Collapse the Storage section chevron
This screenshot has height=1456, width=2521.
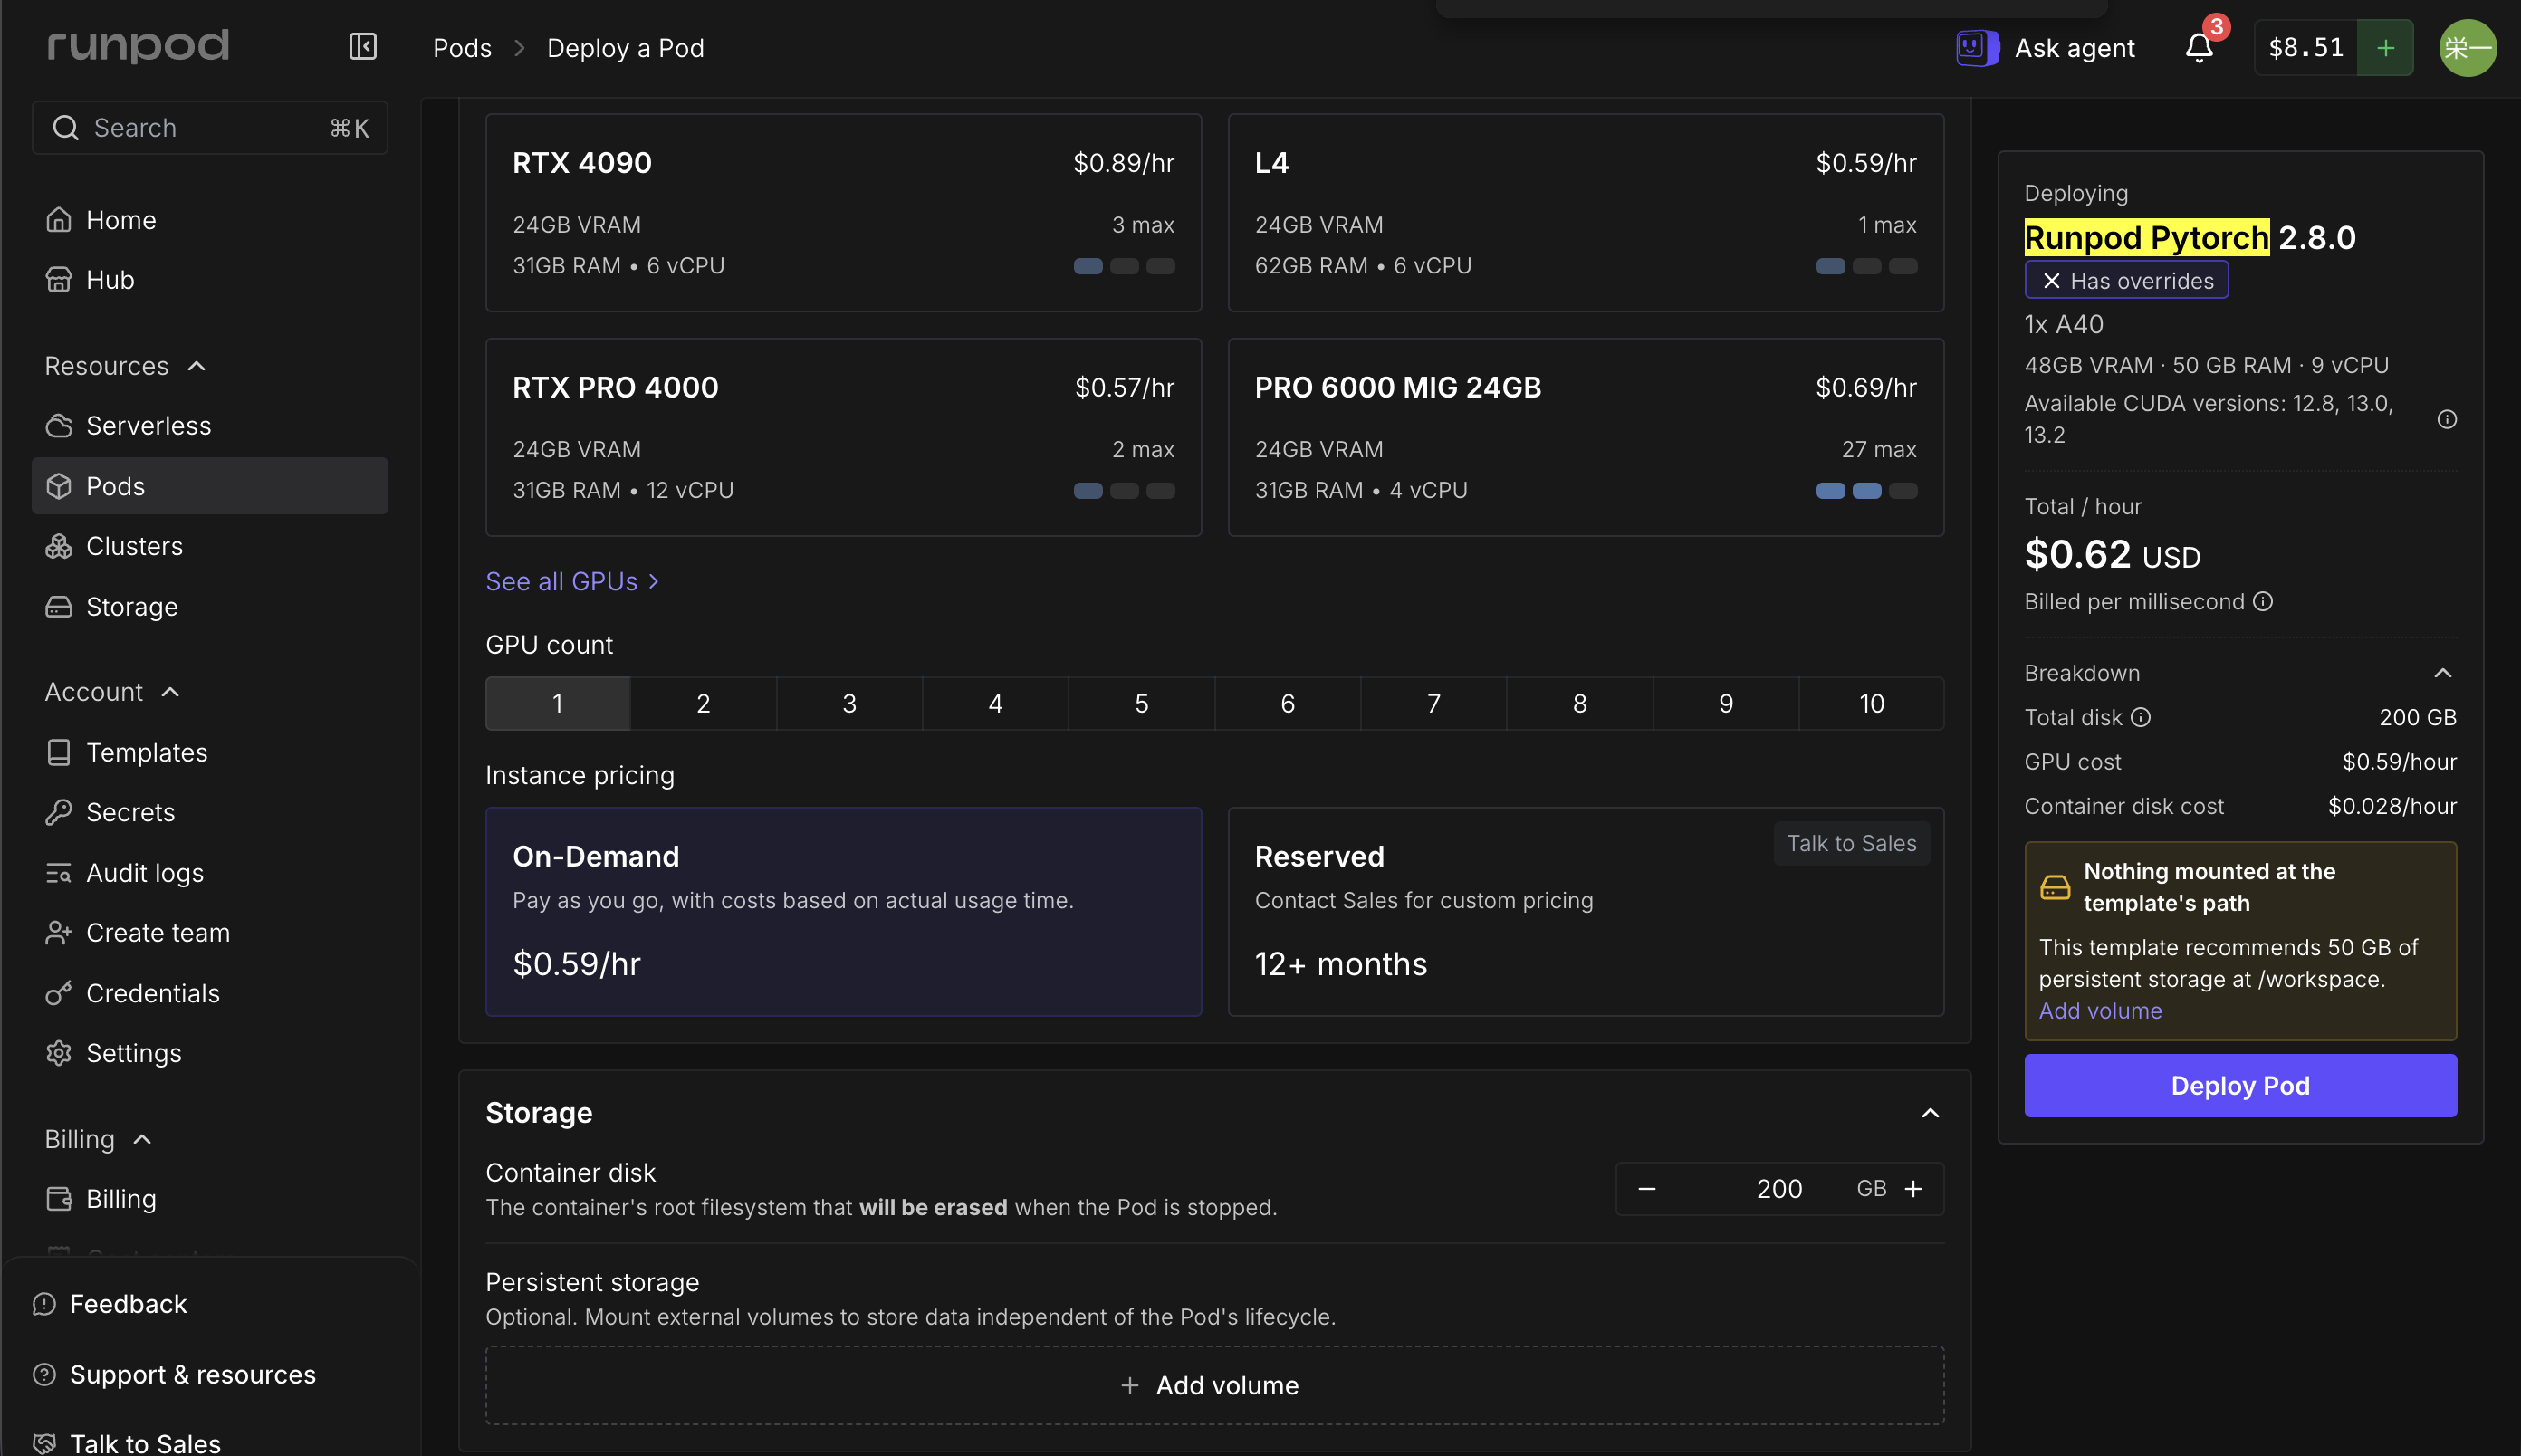point(1930,1113)
